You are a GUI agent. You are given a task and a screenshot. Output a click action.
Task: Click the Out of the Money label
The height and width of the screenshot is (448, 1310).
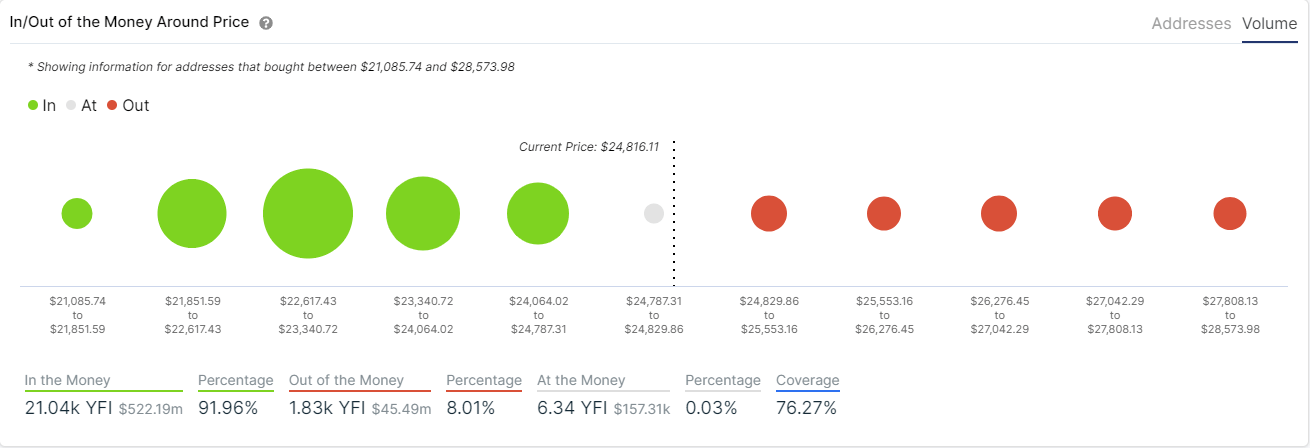click(346, 380)
